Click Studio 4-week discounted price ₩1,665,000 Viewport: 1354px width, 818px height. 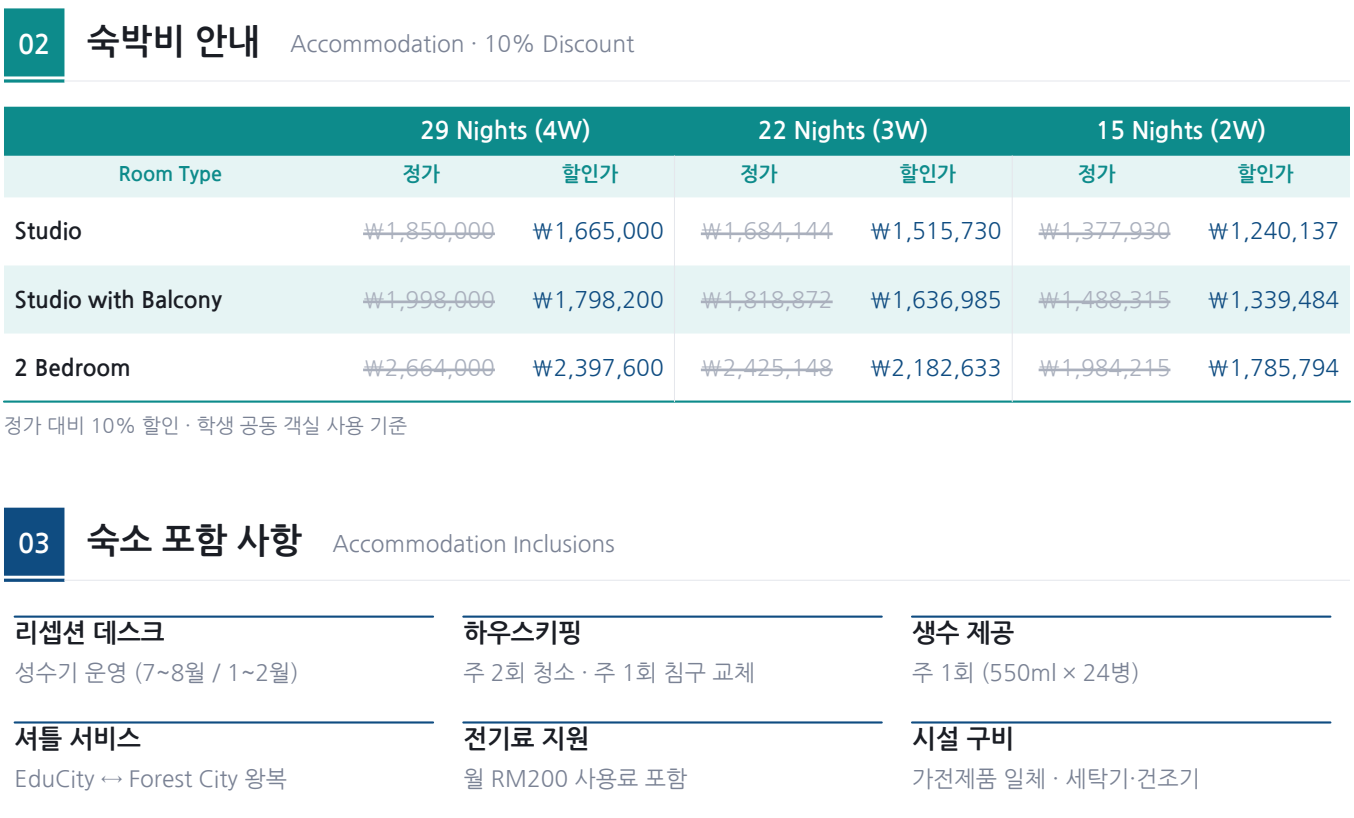tap(598, 231)
